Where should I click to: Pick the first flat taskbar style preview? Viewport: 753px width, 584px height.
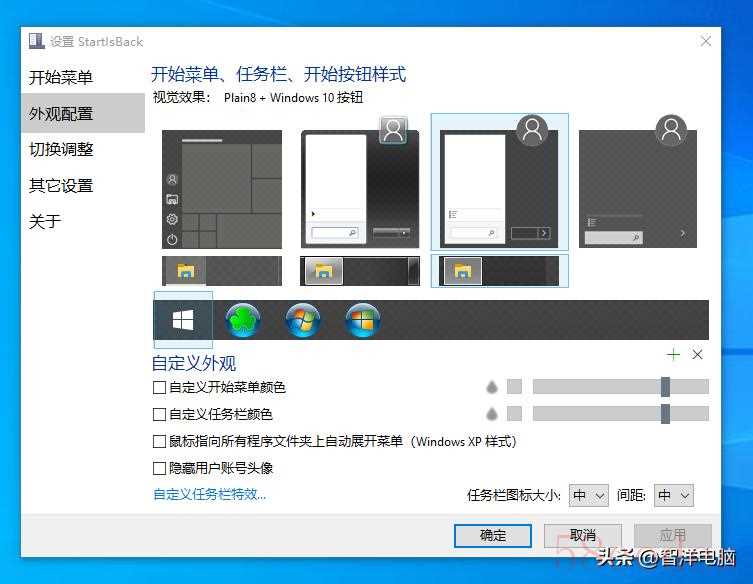tap(222, 271)
